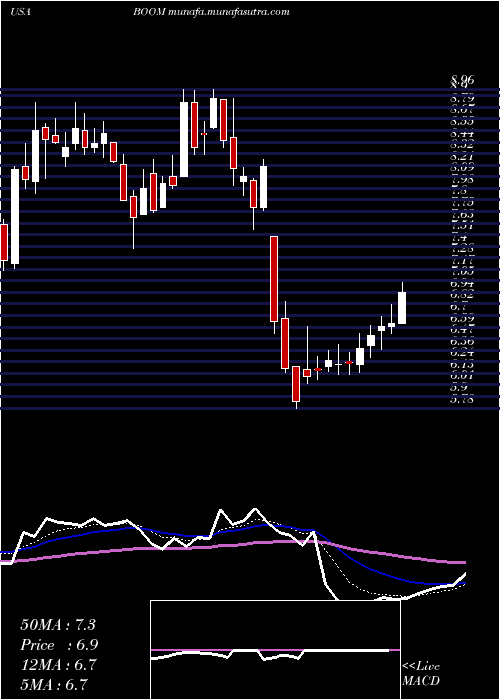The width and height of the screenshot is (500, 700).
Task: Click the latest white candle at chart's right end
Action: pyautogui.click(x=402, y=308)
